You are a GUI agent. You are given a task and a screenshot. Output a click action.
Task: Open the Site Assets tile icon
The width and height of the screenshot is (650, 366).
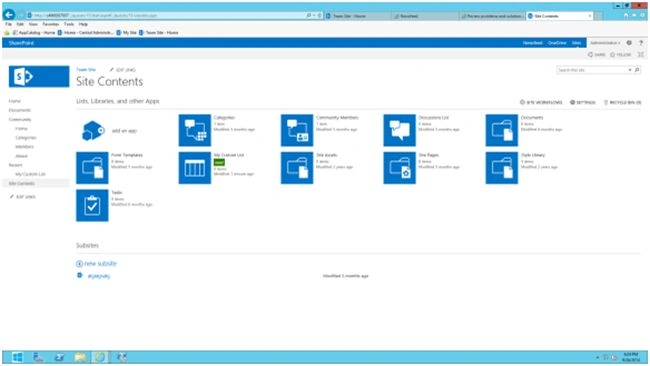pyautogui.click(x=297, y=167)
